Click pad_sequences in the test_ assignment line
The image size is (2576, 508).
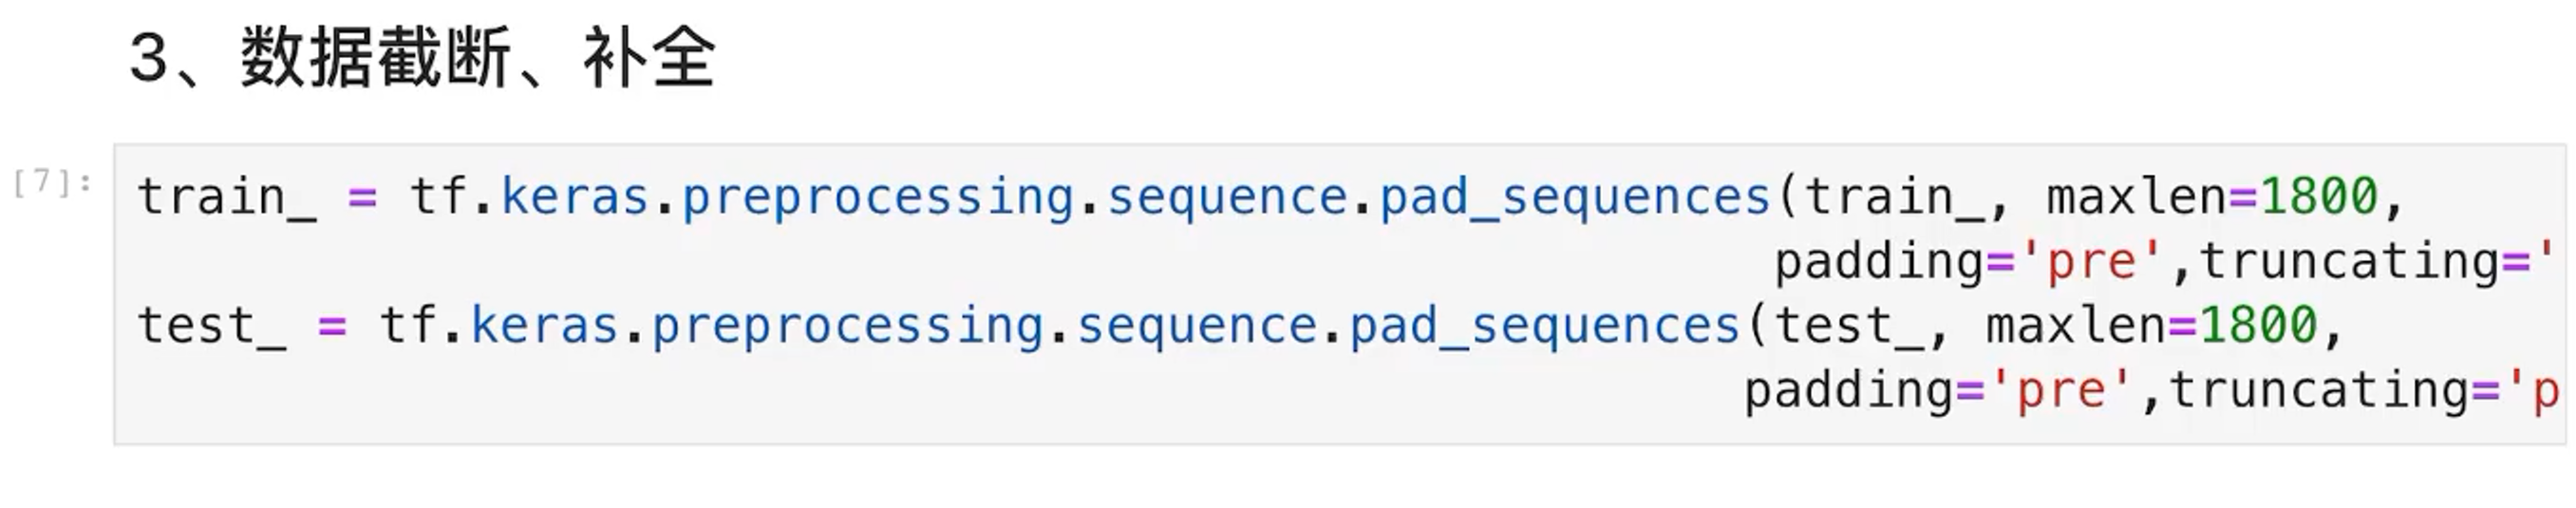(x=1545, y=326)
